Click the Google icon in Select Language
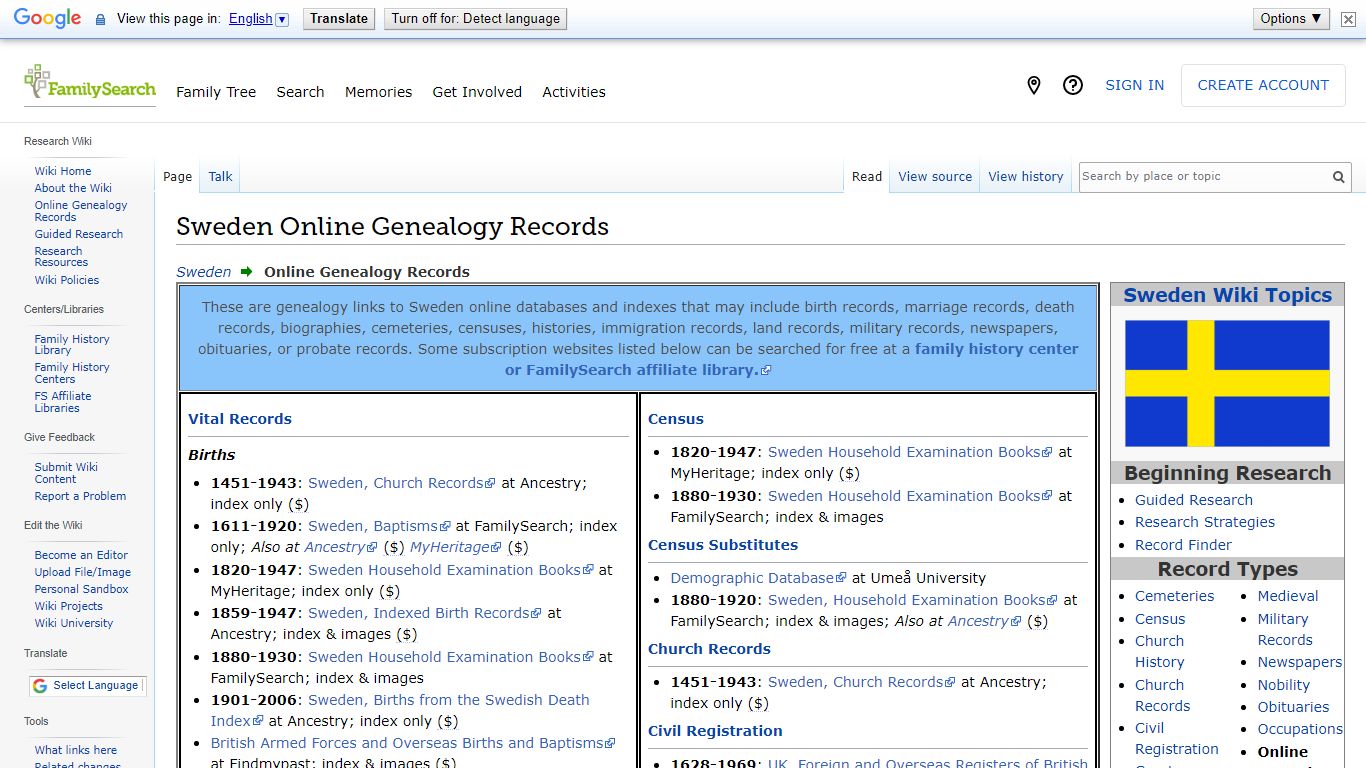Screen dimensions: 1366x768 tap(40, 686)
